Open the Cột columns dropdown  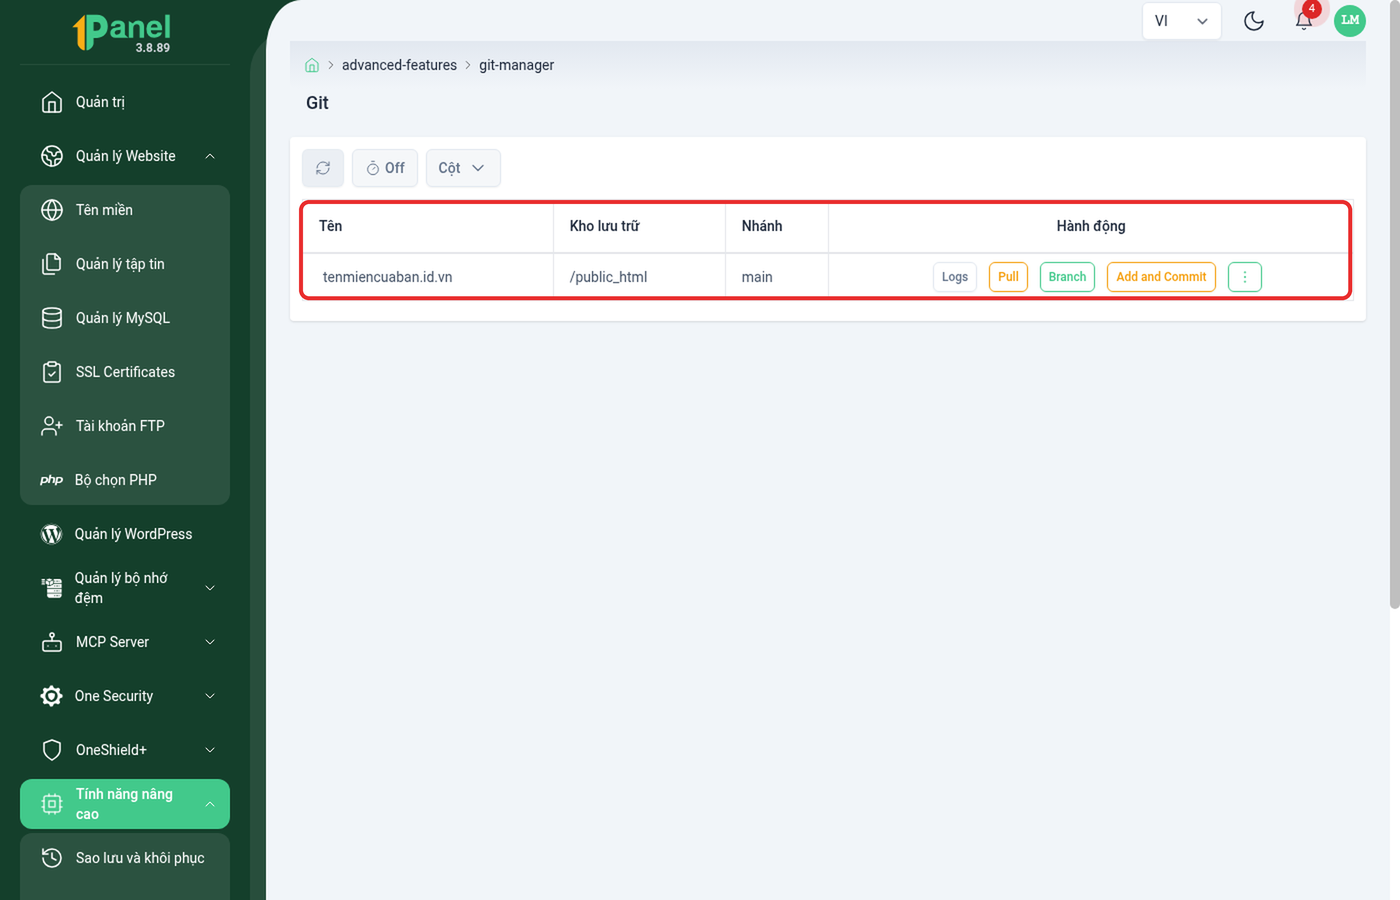463,168
